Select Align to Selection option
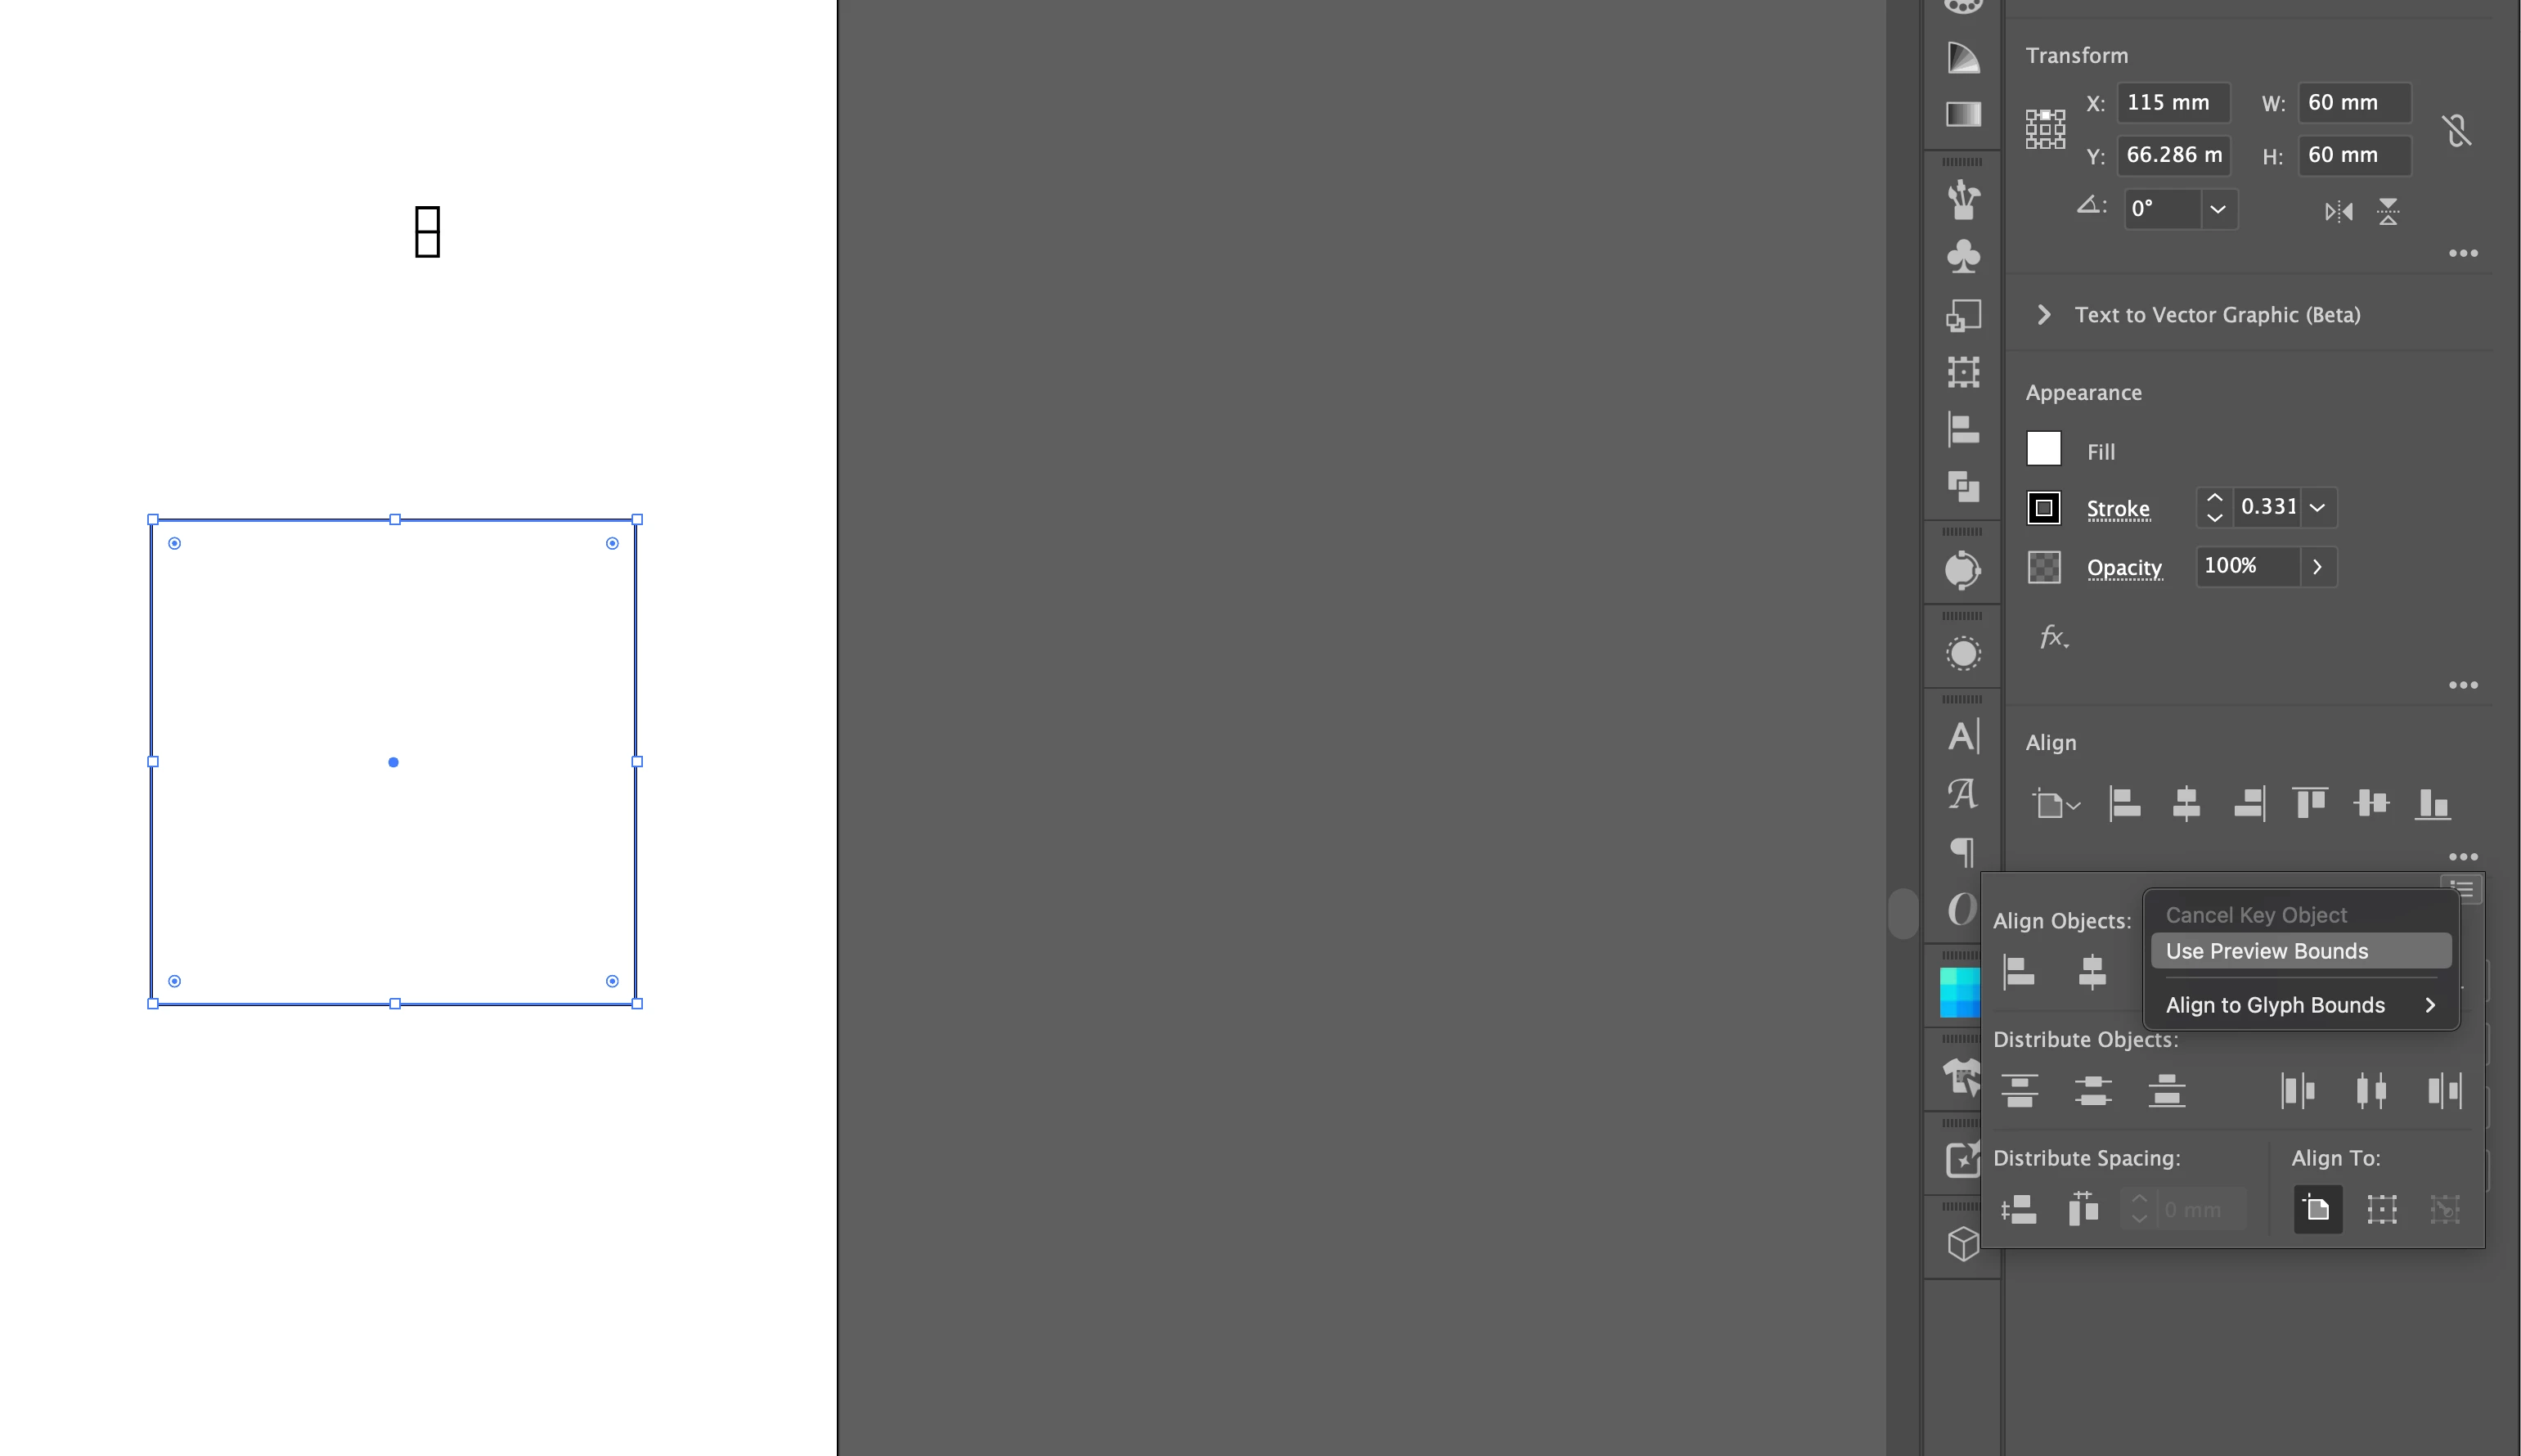 point(2381,1209)
